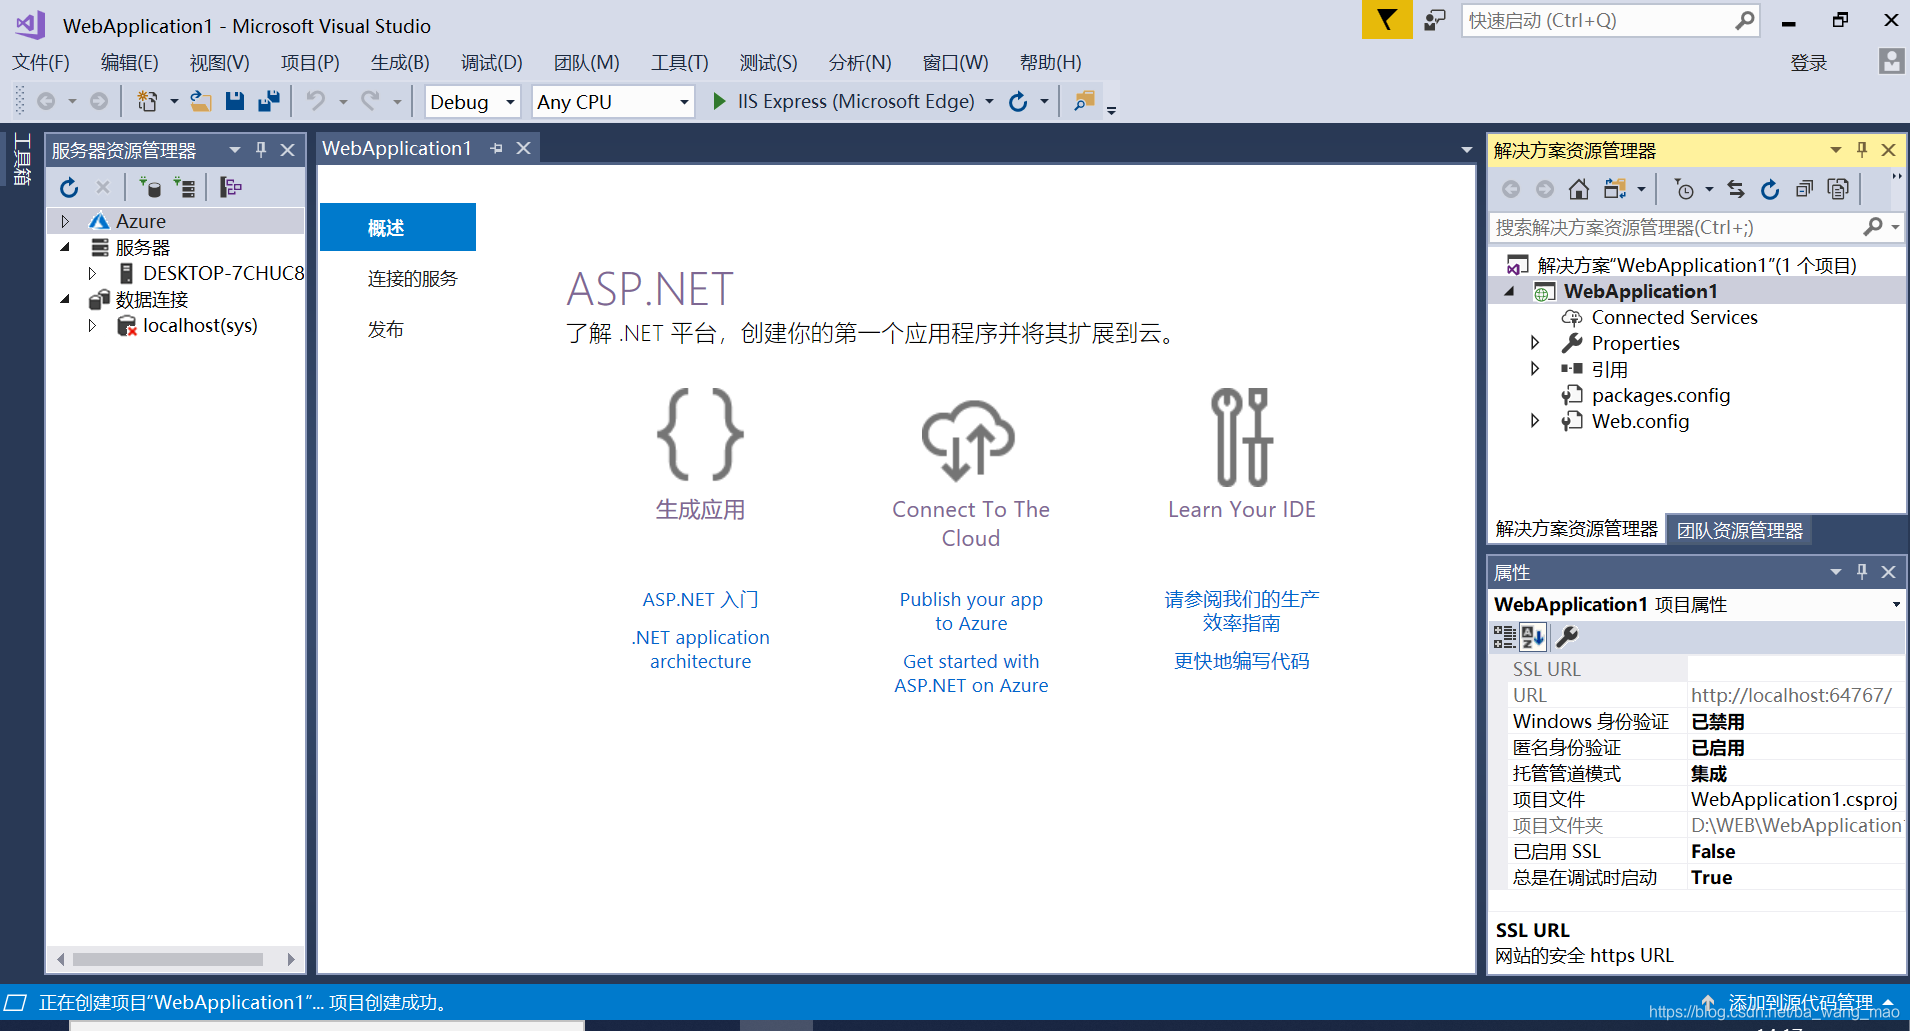This screenshot has width=1910, height=1031.
Task: Expand the 引用 references node
Action: click(x=1535, y=369)
